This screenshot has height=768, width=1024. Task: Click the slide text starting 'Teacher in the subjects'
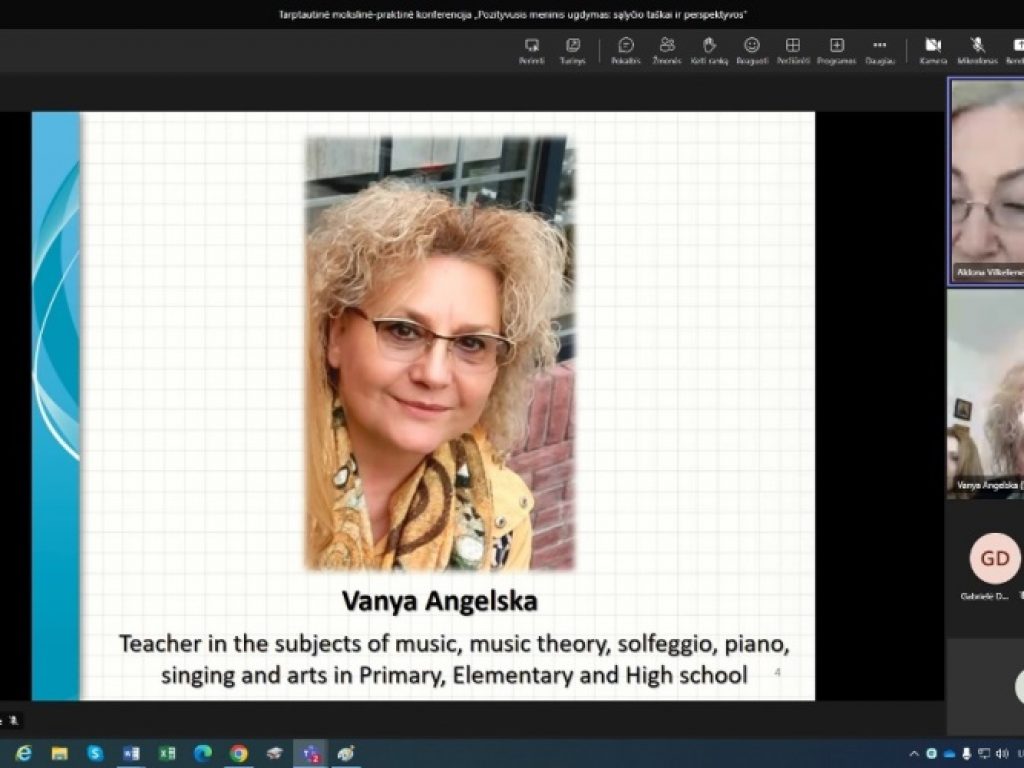(455, 659)
